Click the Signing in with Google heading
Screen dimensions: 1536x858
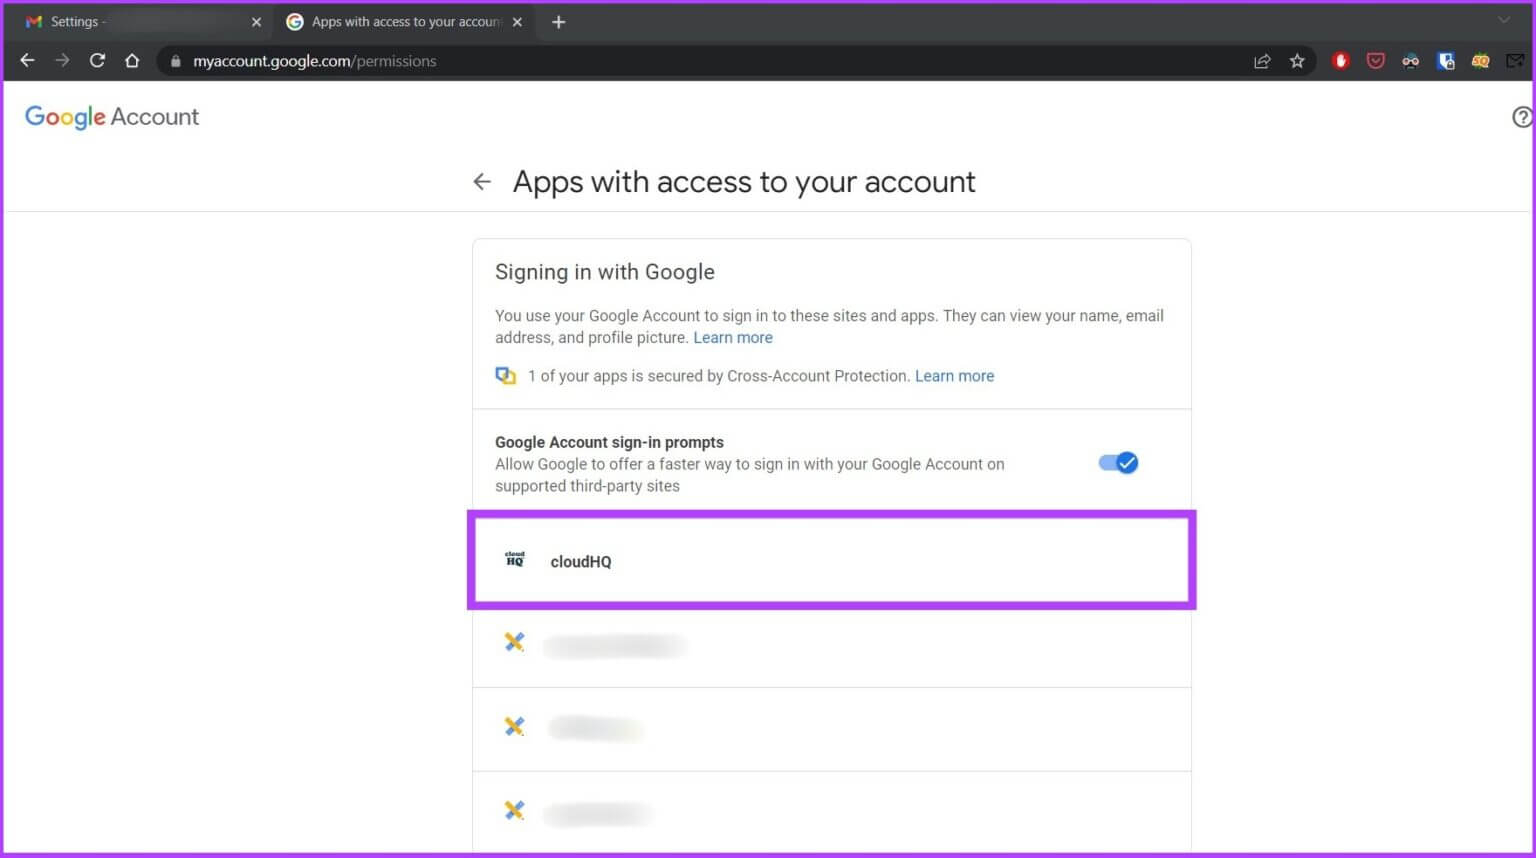(x=605, y=272)
